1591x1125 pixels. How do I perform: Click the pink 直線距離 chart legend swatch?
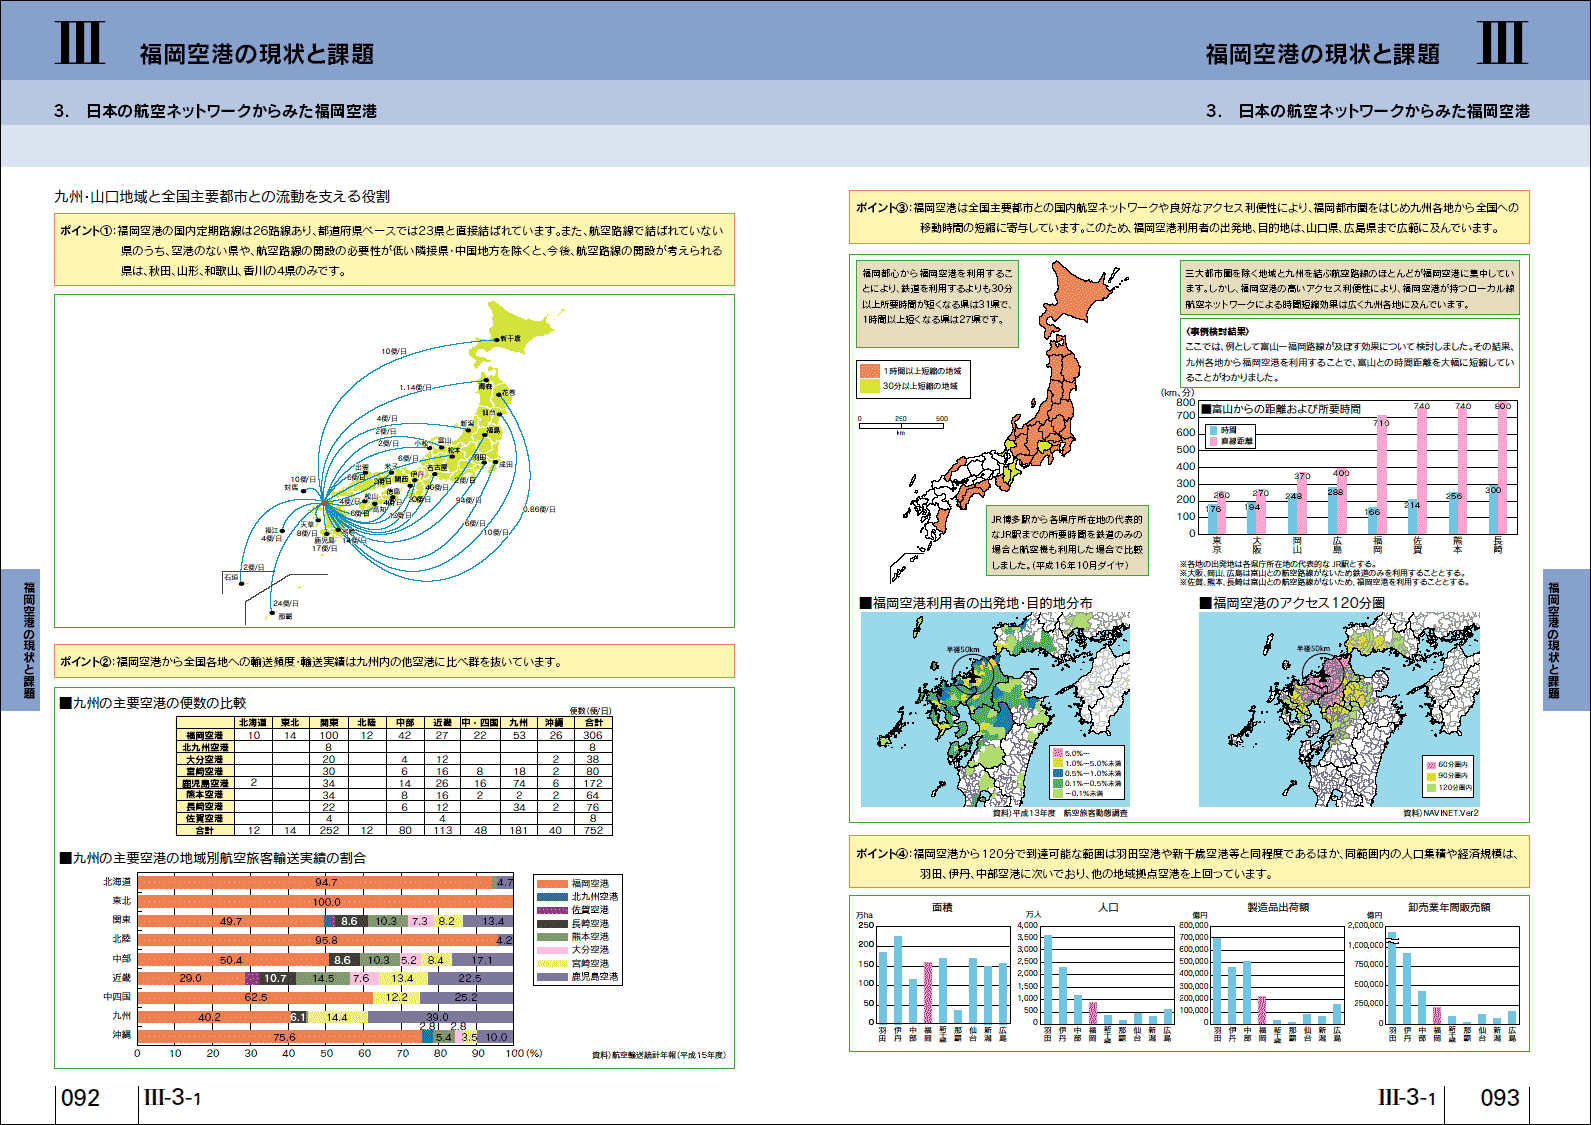pyautogui.click(x=1214, y=441)
